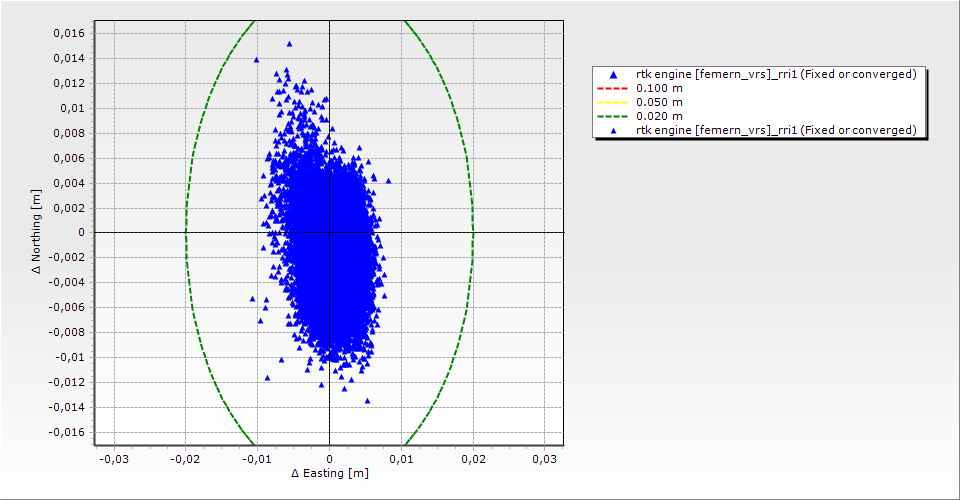Click the first rtk engine legend entry text
Viewport: 960px width, 500px height.
point(776,74)
